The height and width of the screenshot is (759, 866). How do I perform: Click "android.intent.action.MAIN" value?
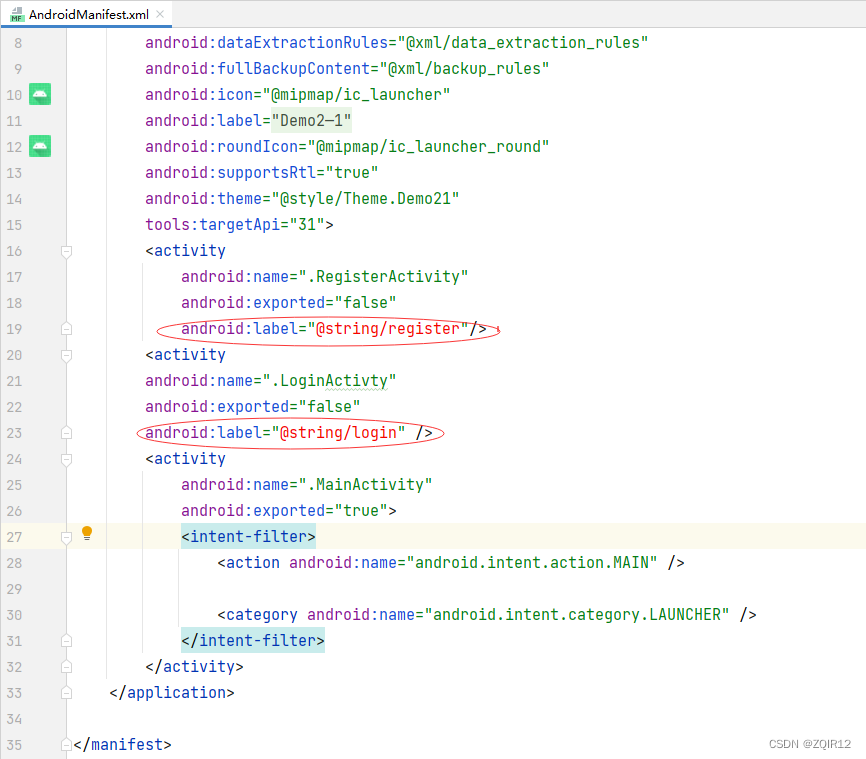click(x=532, y=562)
